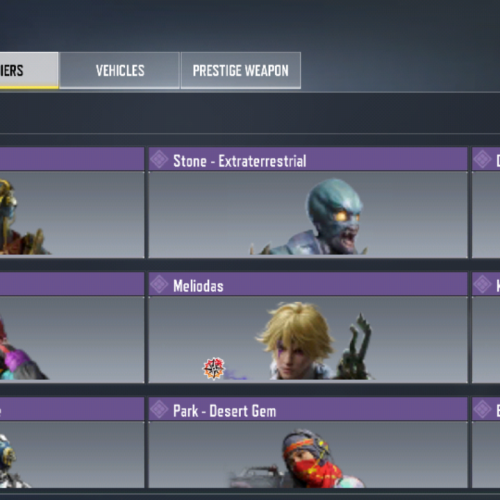This screenshot has width=500, height=500.
Task: Click diamond rarity icon beside Park - Desert Gem
Action: (159, 410)
